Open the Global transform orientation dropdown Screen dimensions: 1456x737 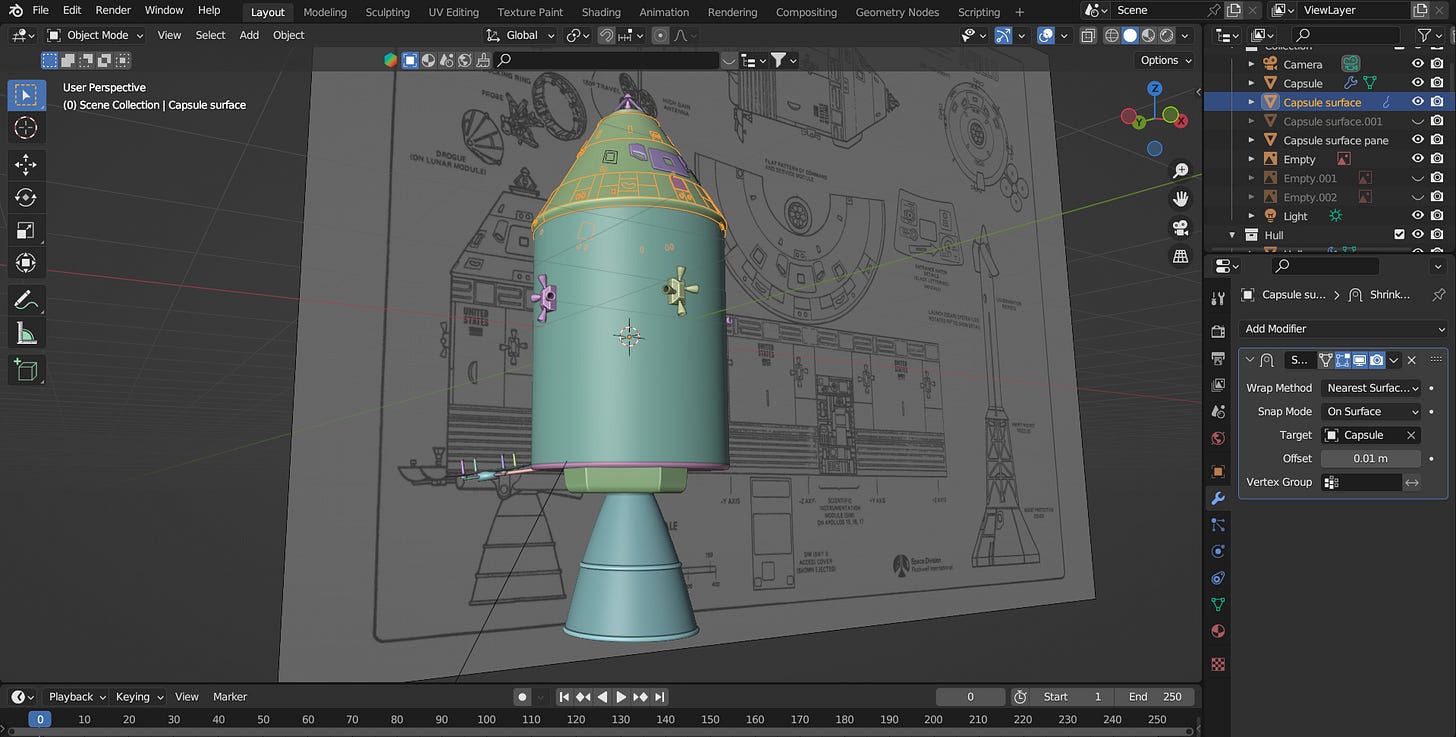(522, 35)
